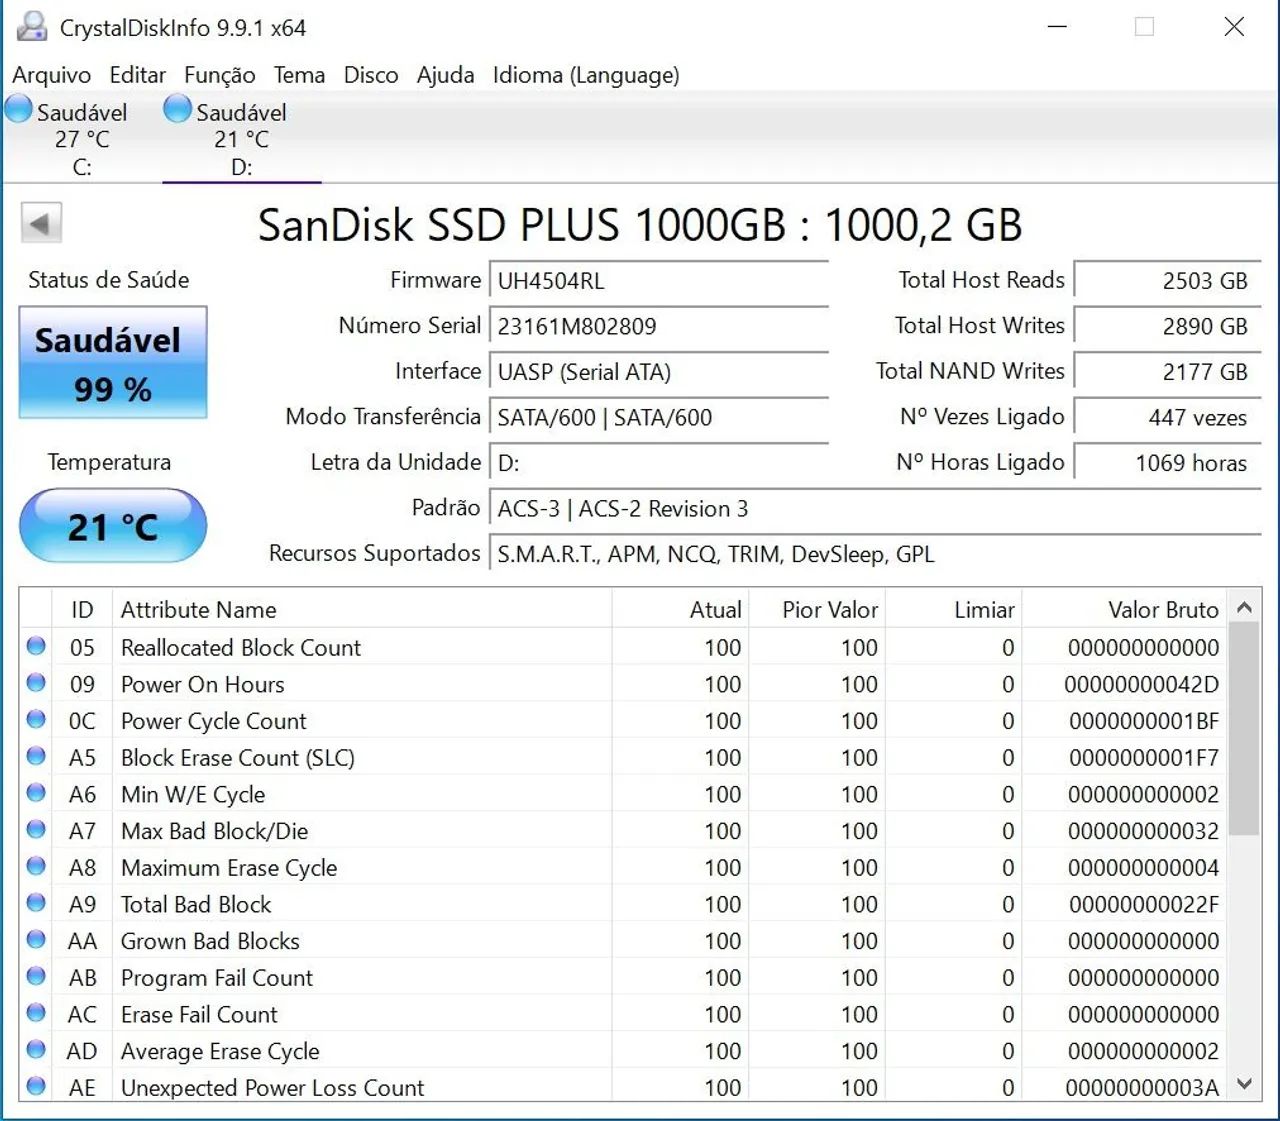Image resolution: width=1280 pixels, height=1121 pixels.
Task: Click status orb of Grown Bad Blocks row
Action: [36, 940]
